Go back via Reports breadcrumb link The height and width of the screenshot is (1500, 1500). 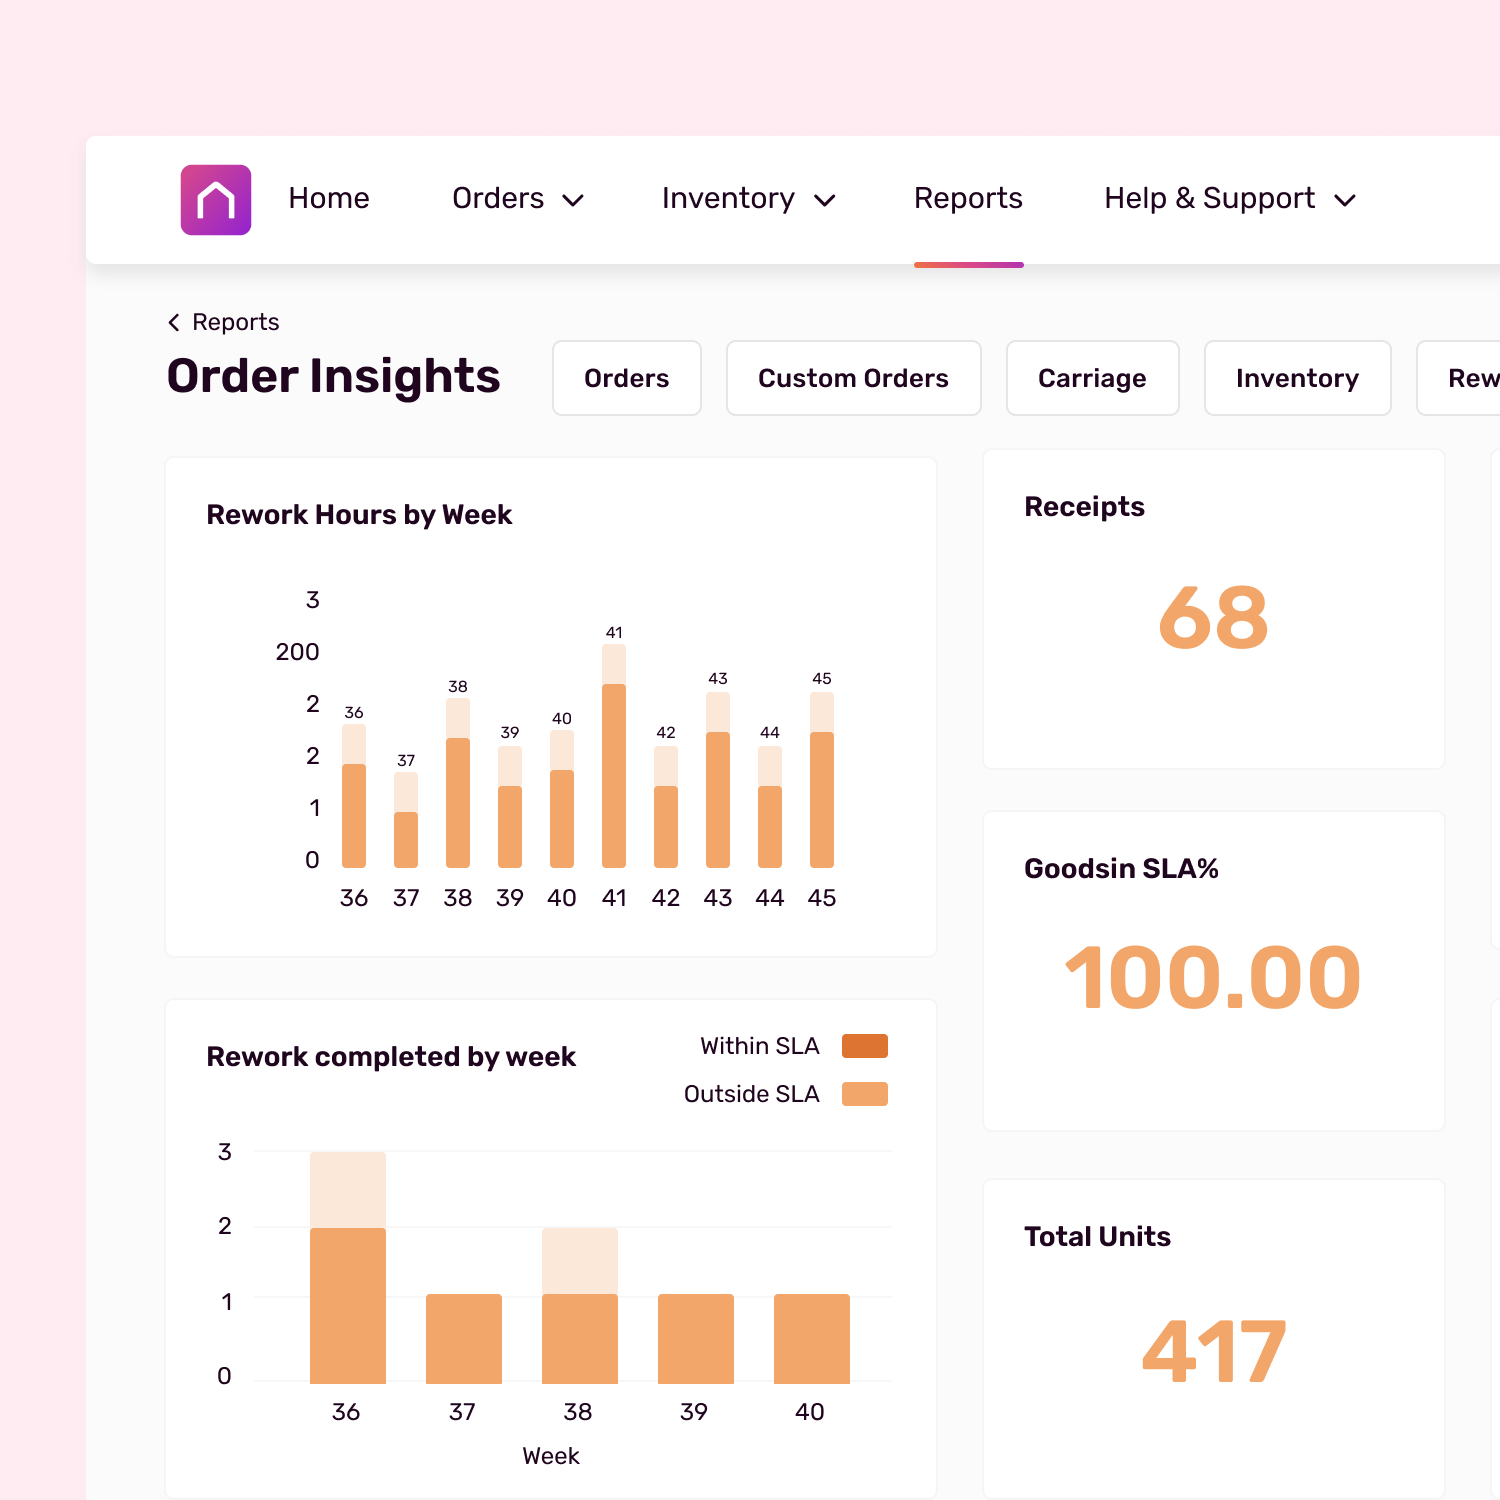click(236, 322)
